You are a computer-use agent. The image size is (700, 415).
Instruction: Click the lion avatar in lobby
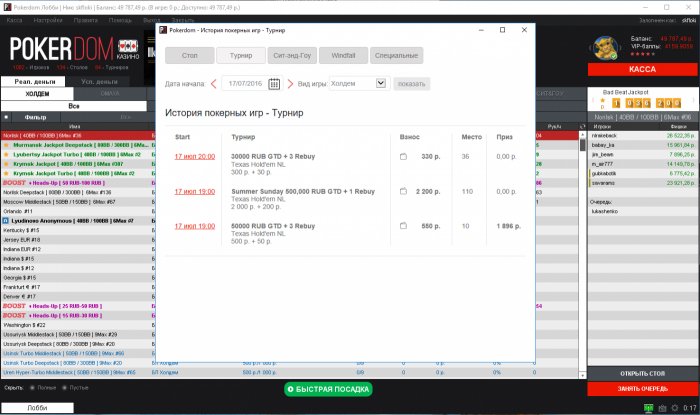coord(605,47)
